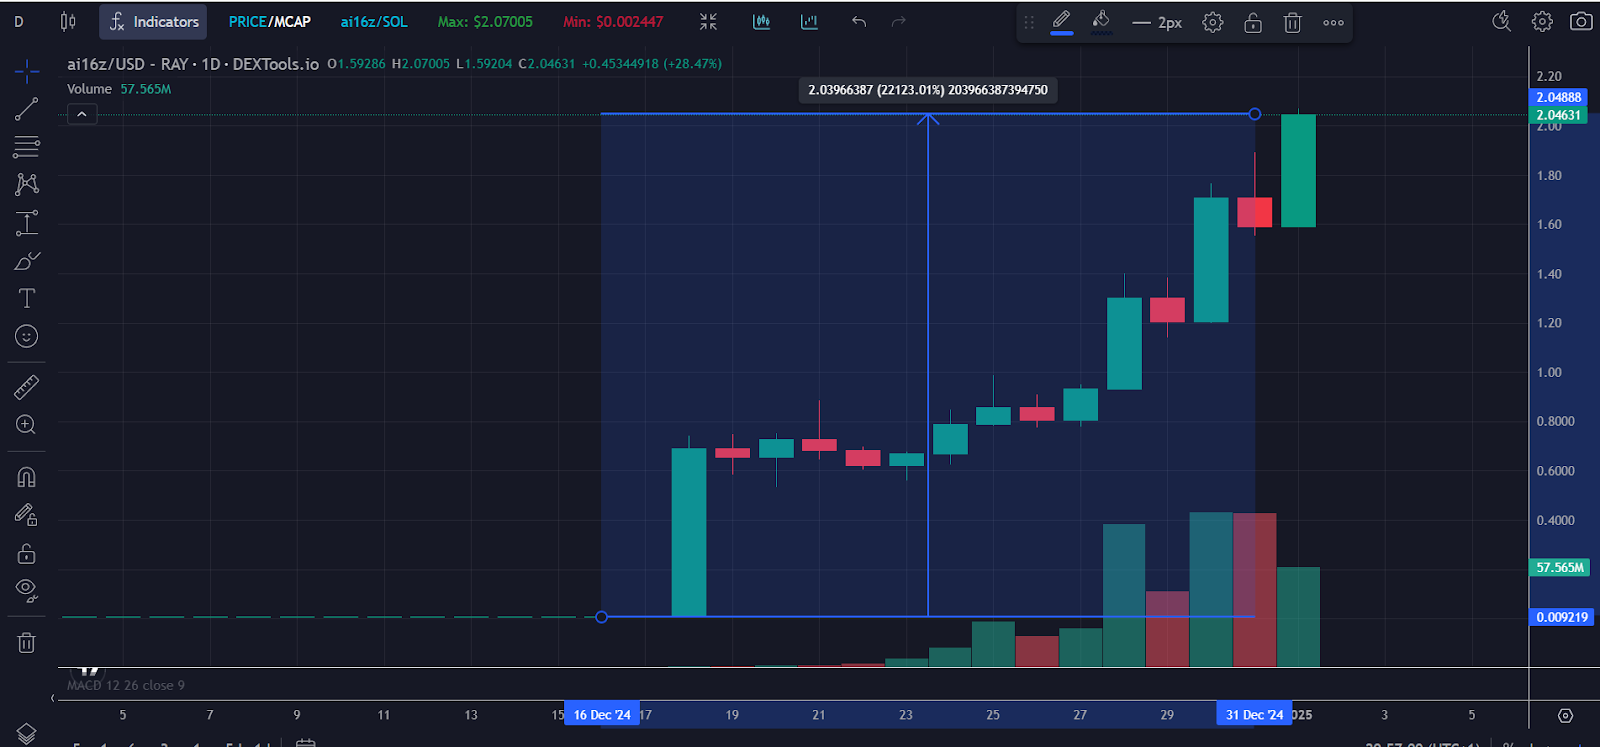Select the ruler measure tool

click(x=27, y=387)
